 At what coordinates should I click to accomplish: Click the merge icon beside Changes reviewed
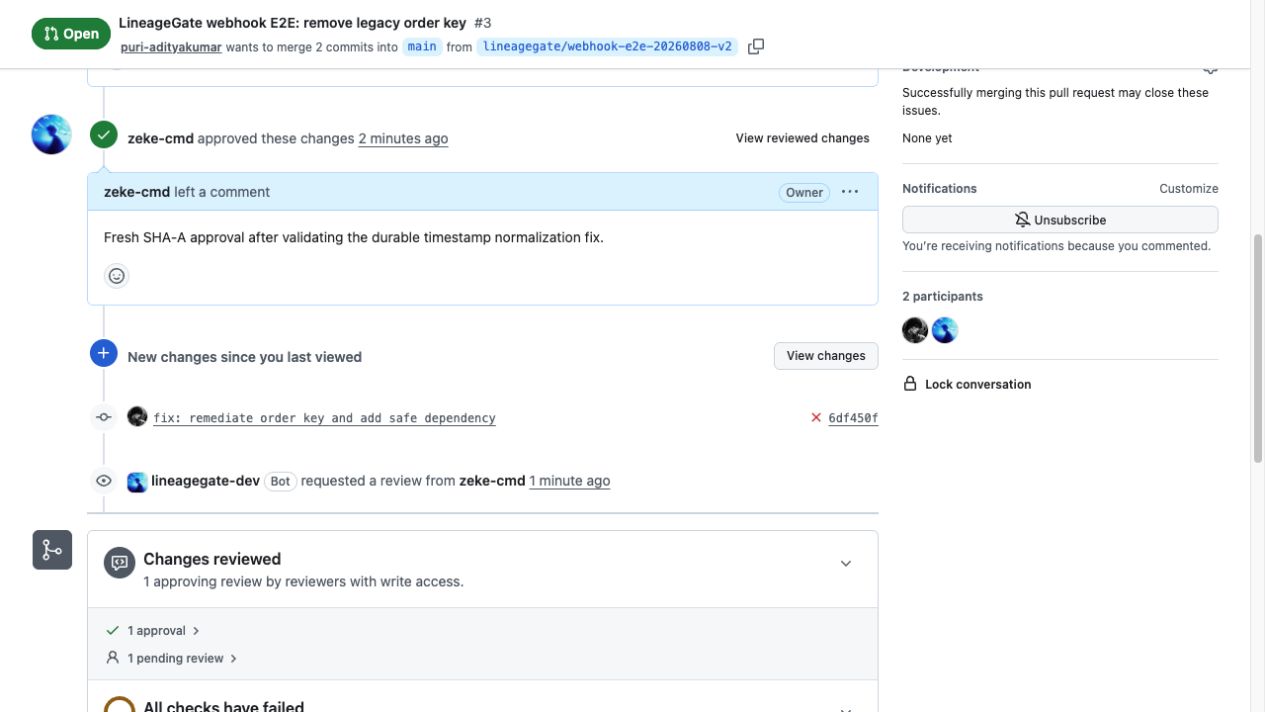52,550
